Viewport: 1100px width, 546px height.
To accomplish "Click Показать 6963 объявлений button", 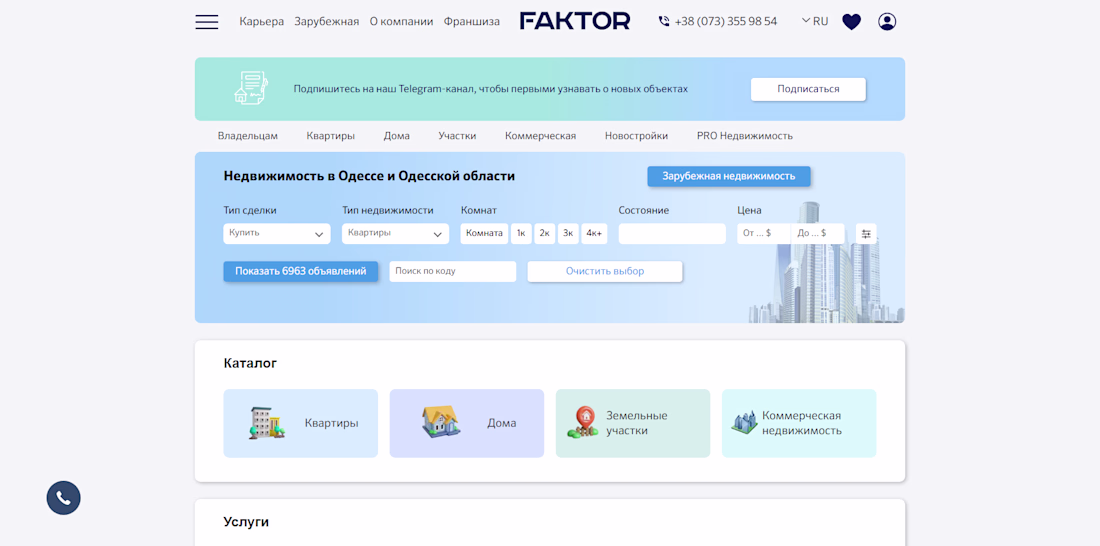I will (x=301, y=272).
